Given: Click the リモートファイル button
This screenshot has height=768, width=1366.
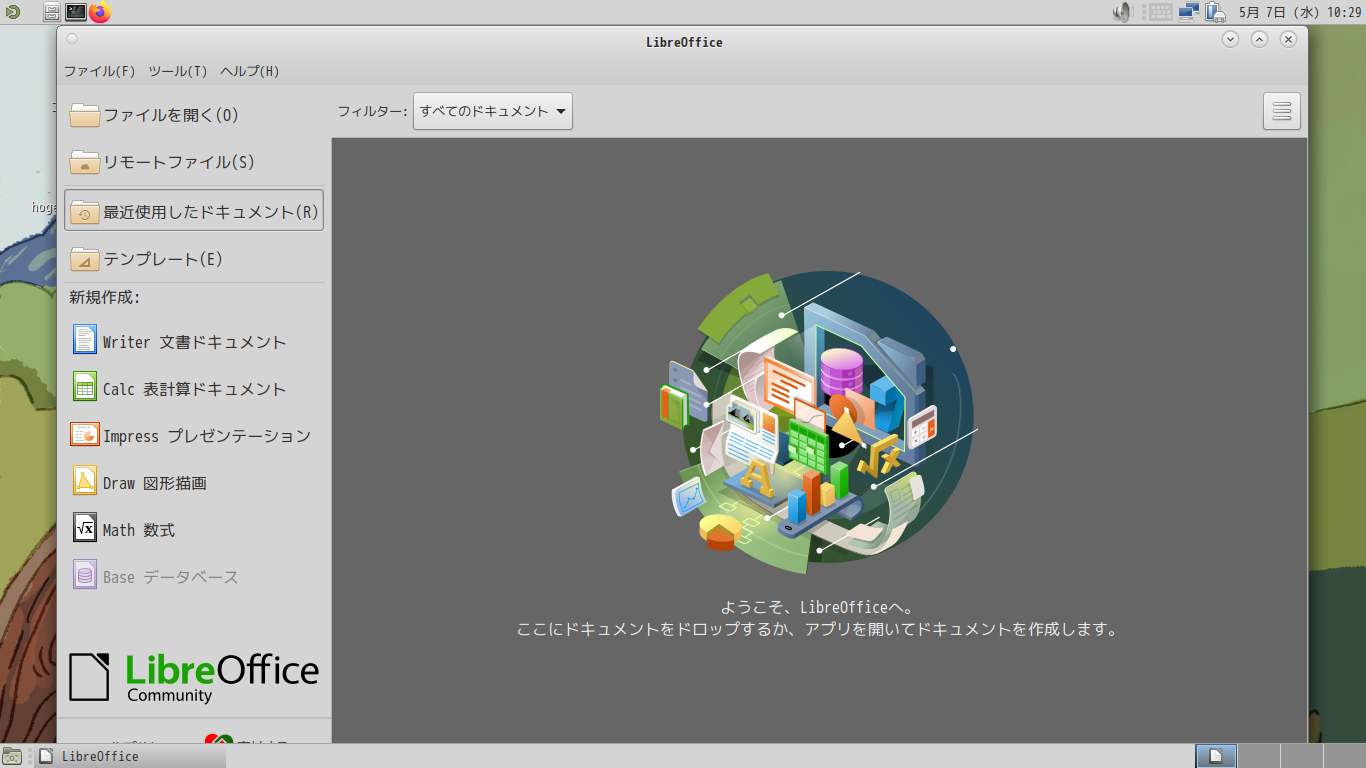Looking at the screenshot, I should (x=178, y=162).
